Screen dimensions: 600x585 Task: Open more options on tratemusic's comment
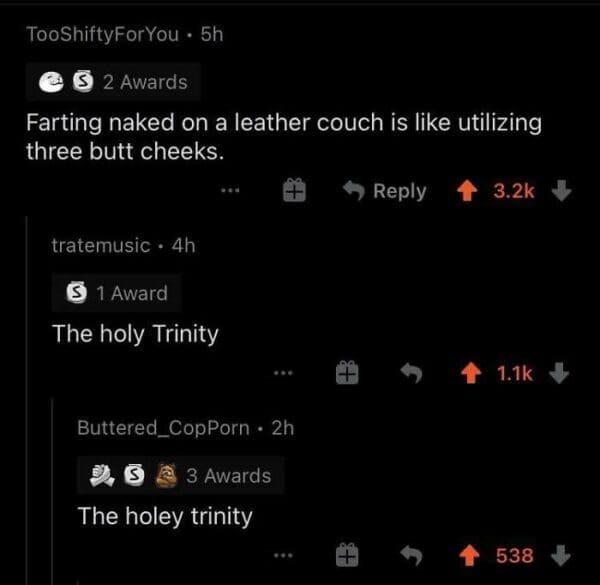285,373
